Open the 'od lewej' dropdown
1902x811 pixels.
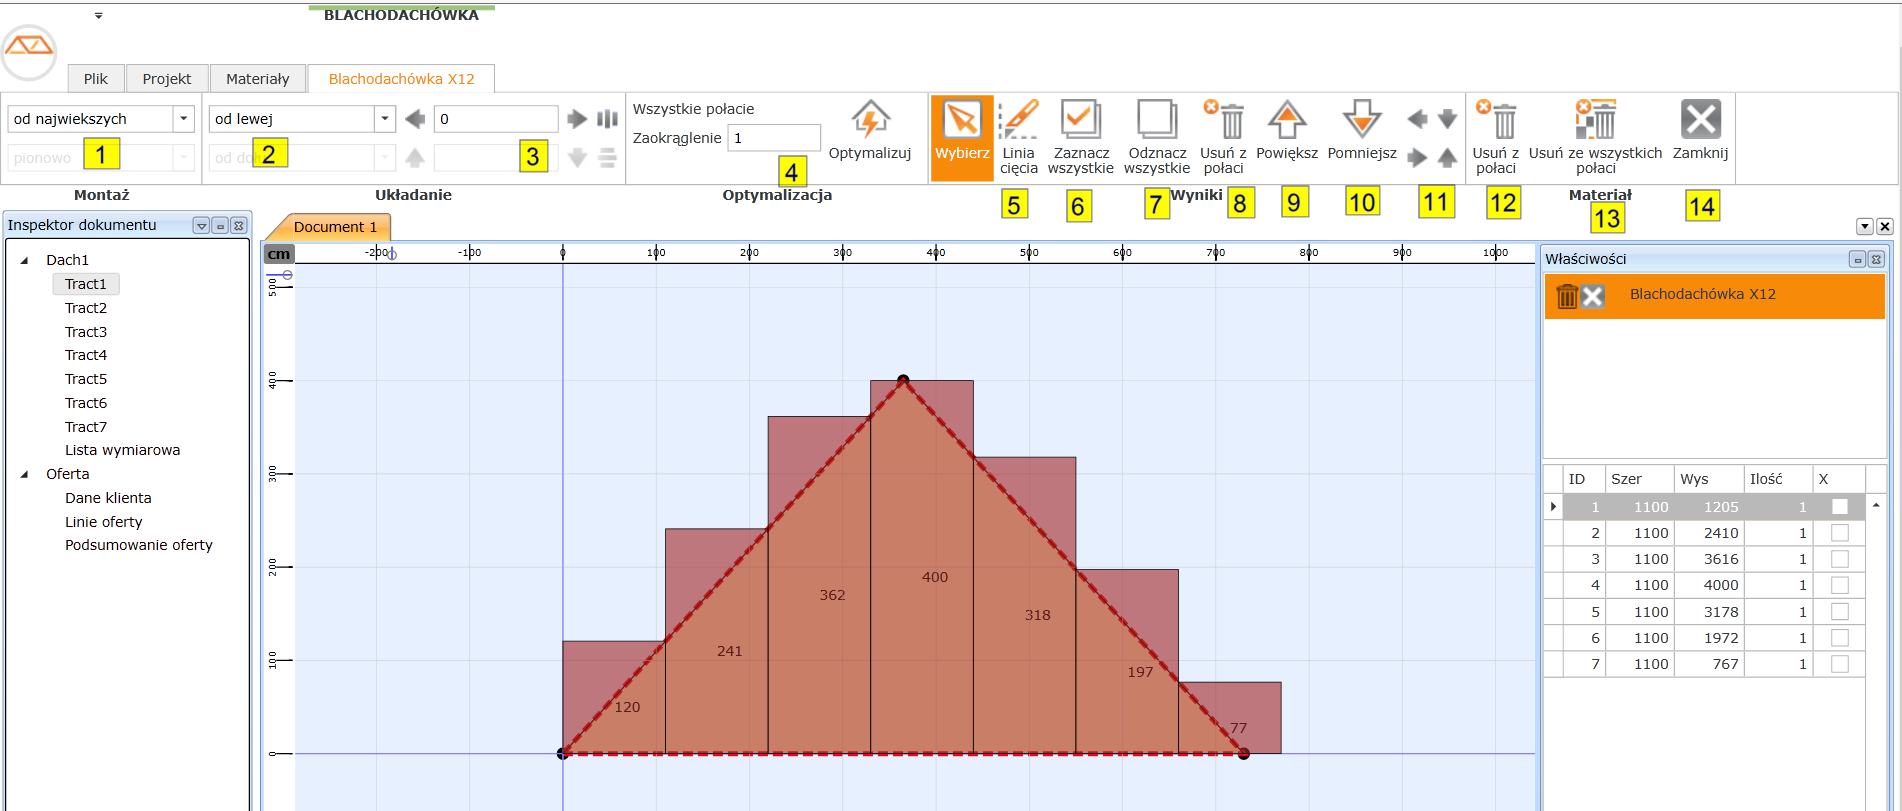385,119
